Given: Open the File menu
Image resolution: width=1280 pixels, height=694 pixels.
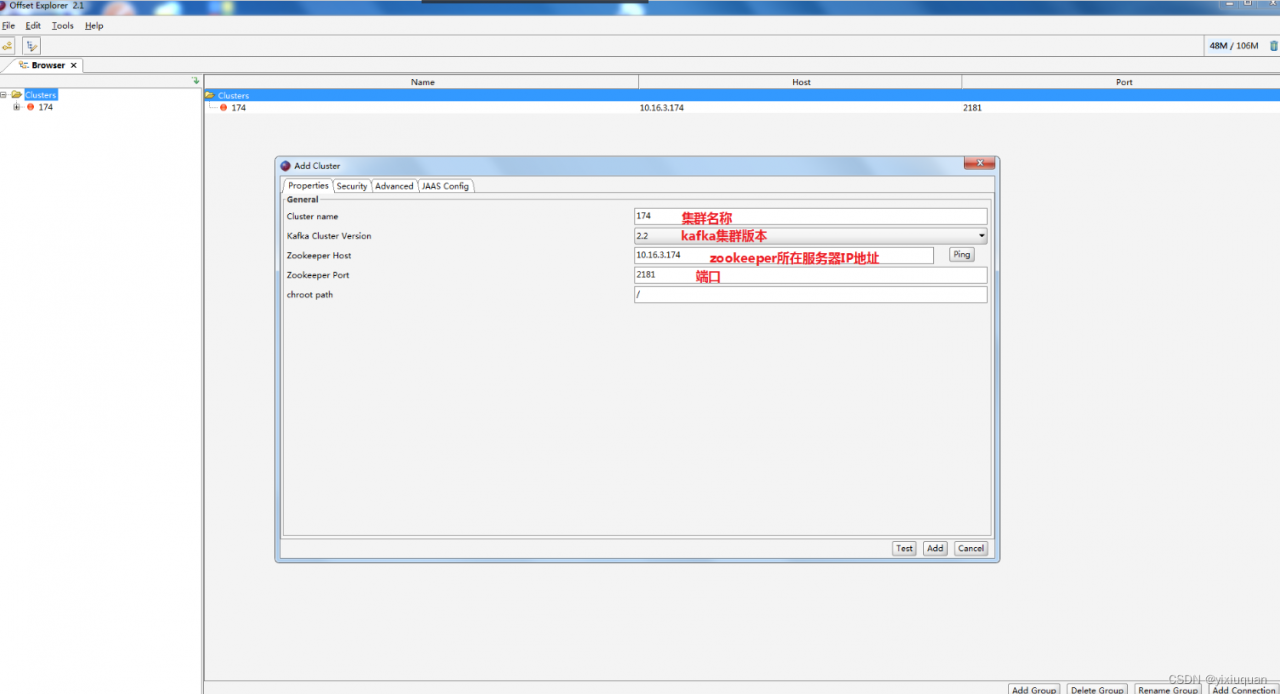Looking at the screenshot, I should 8,26.
